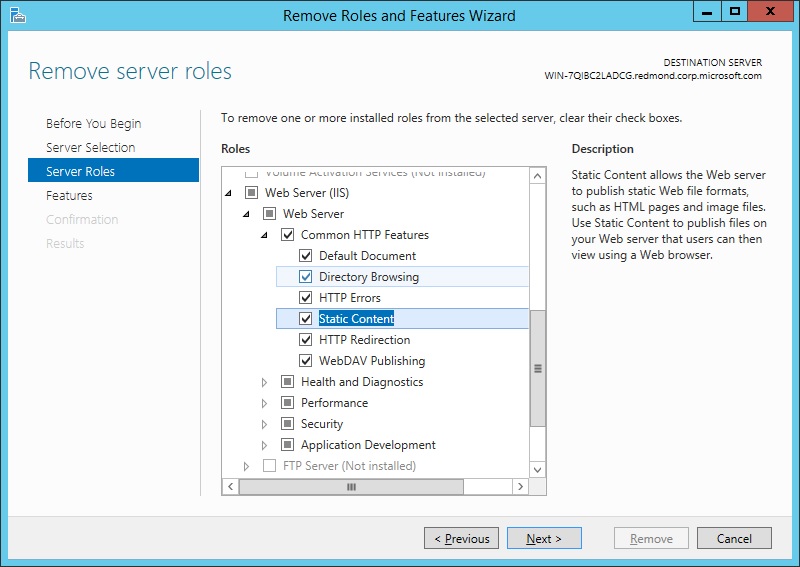The width and height of the screenshot is (800, 567).
Task: Collapse the Web Server child node
Action: [x=246, y=214]
